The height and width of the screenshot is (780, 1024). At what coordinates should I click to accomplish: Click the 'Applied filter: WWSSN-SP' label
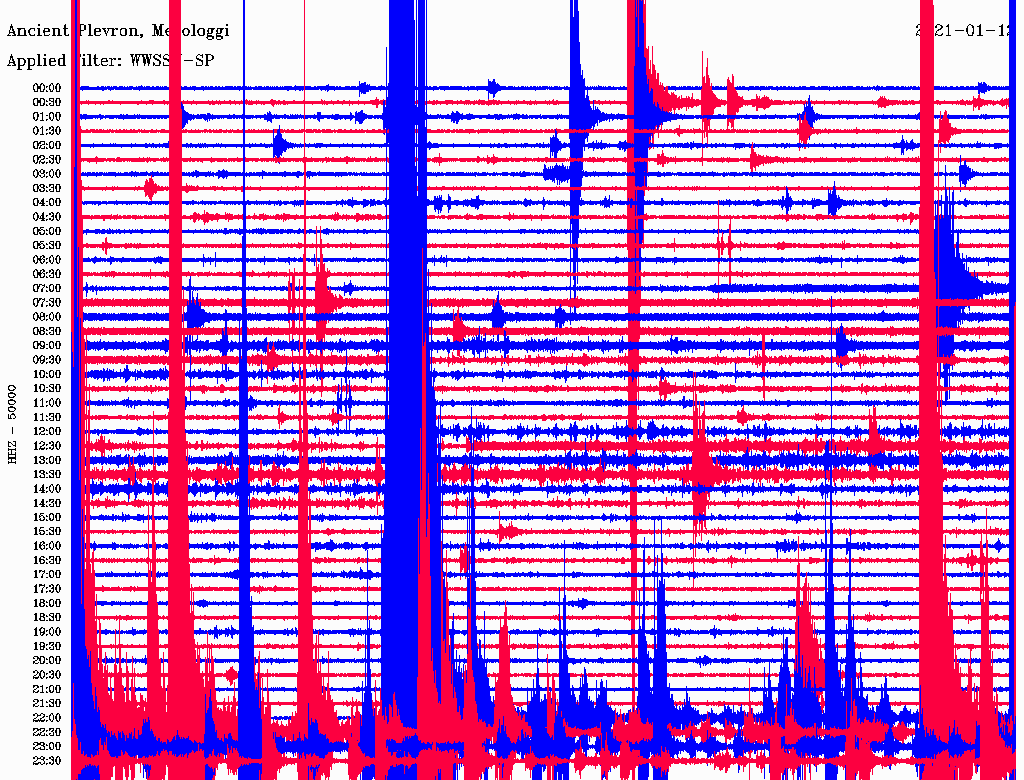(x=110, y=61)
